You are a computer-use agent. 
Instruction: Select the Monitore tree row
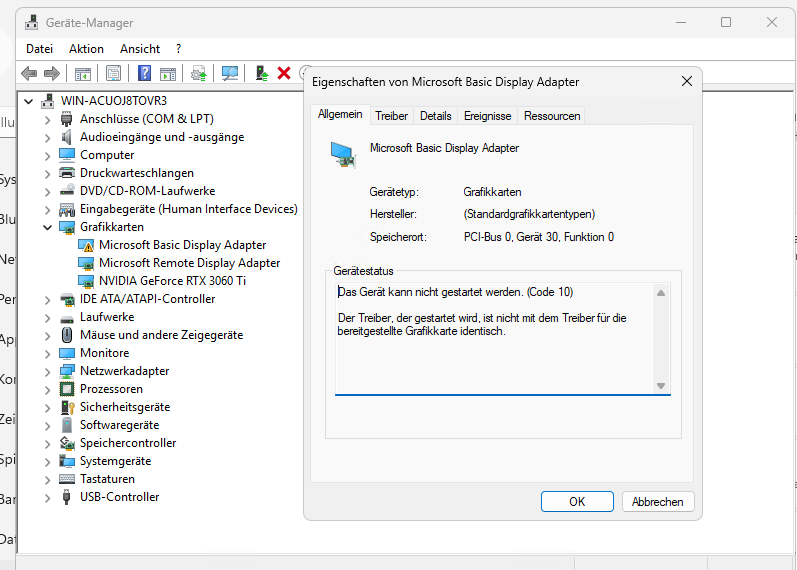(105, 353)
